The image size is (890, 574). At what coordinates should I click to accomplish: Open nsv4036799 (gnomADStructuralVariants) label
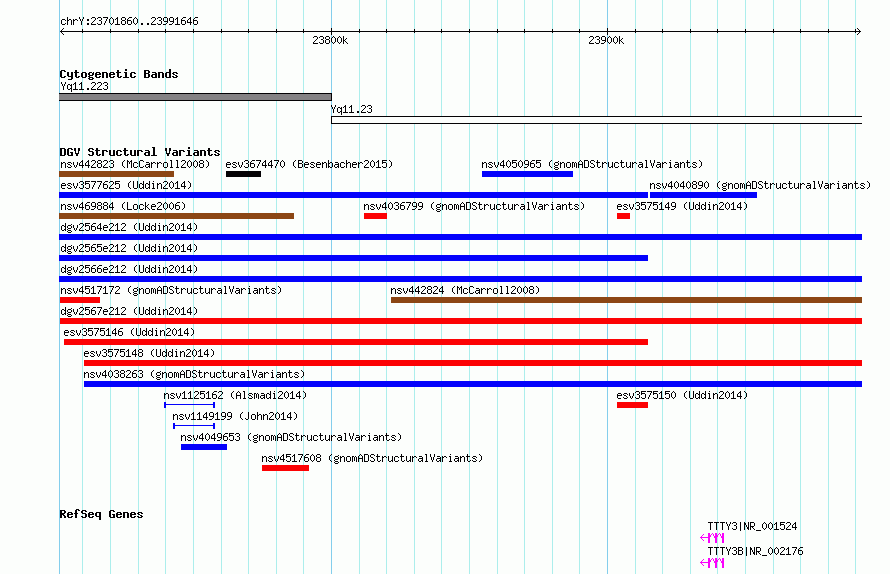tap(474, 206)
